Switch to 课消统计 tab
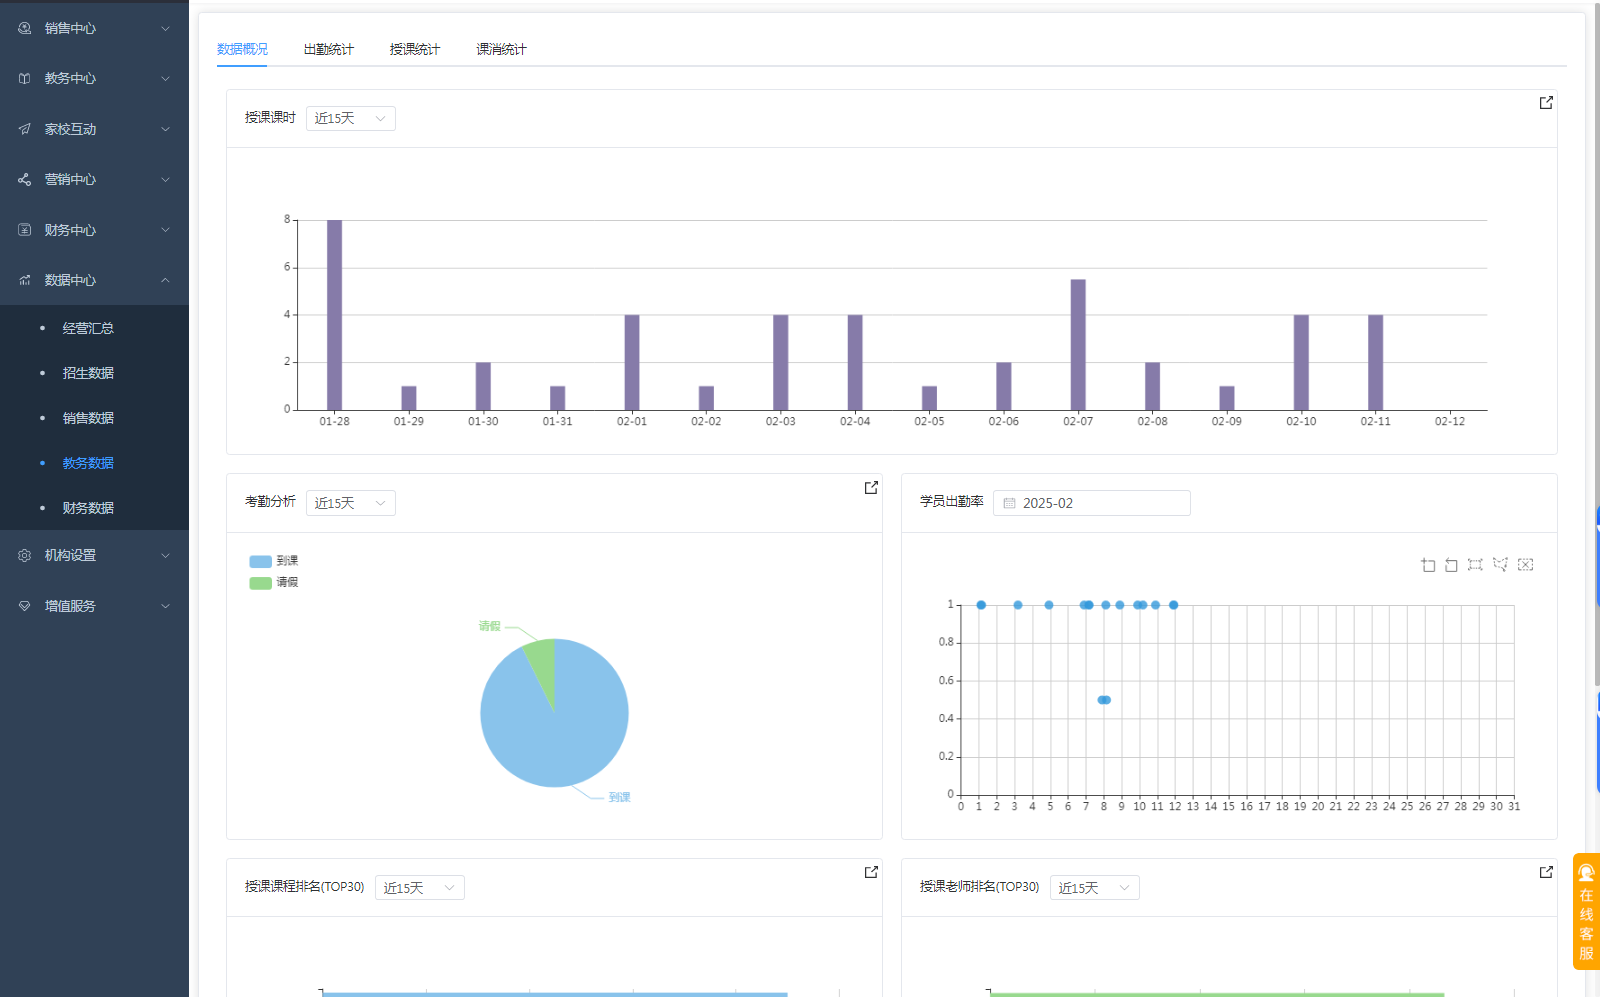This screenshot has height=997, width=1600. coord(501,49)
